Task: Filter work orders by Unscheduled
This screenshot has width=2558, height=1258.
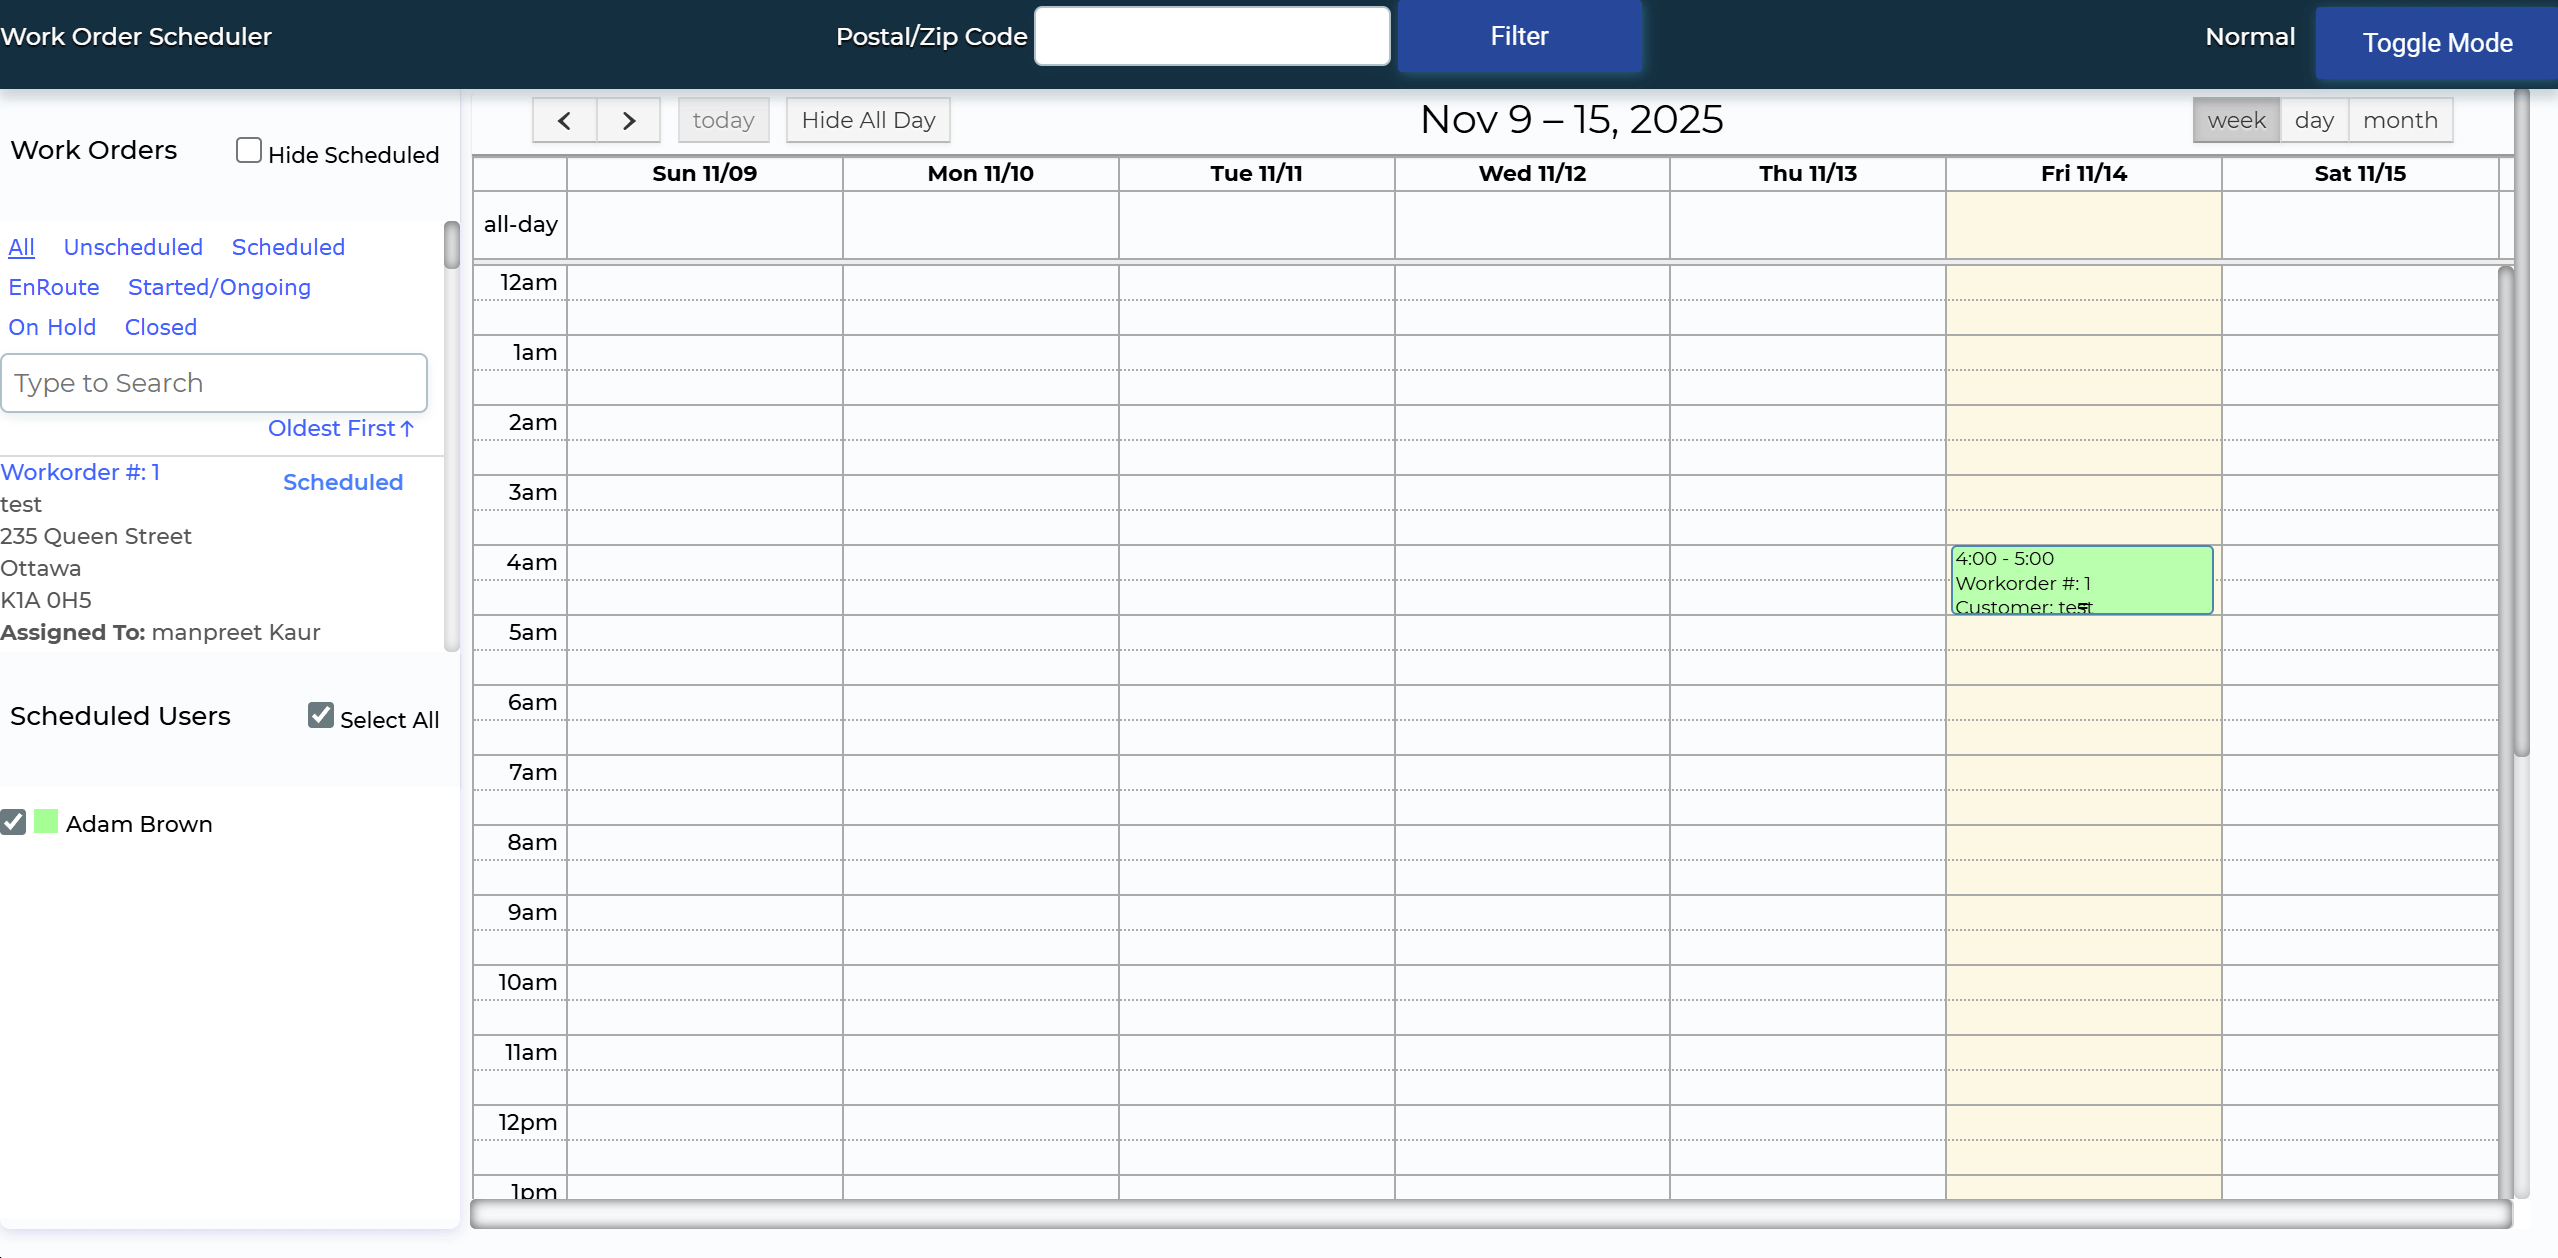Action: tap(133, 247)
